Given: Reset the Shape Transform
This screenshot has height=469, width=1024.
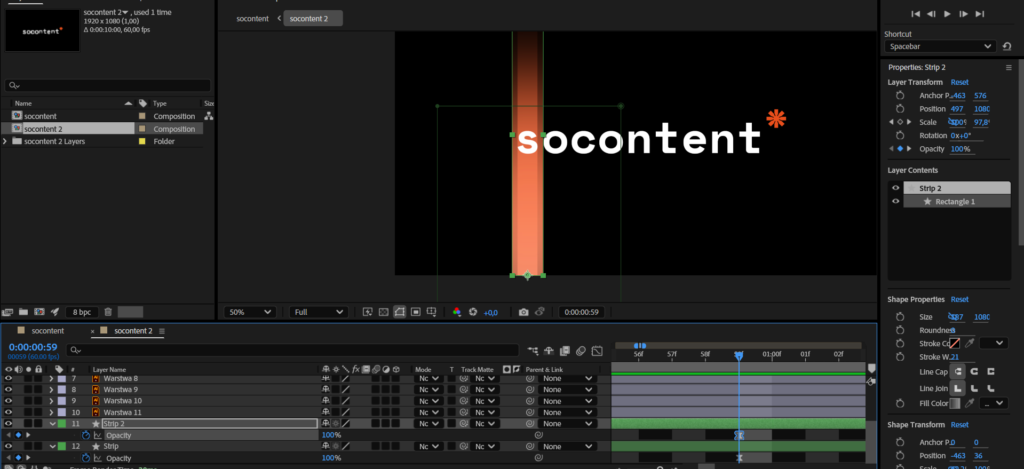Looking at the screenshot, I should pos(959,425).
